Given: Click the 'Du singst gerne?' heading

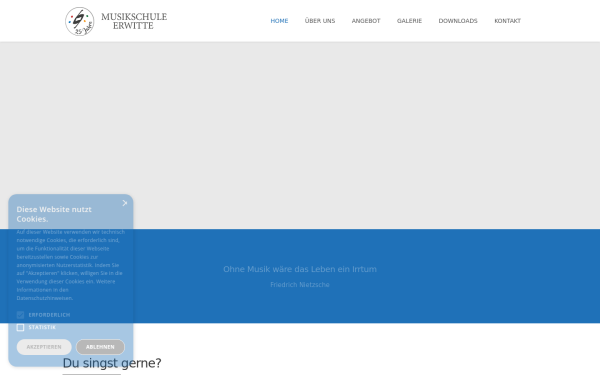Looking at the screenshot, I should [x=112, y=363].
